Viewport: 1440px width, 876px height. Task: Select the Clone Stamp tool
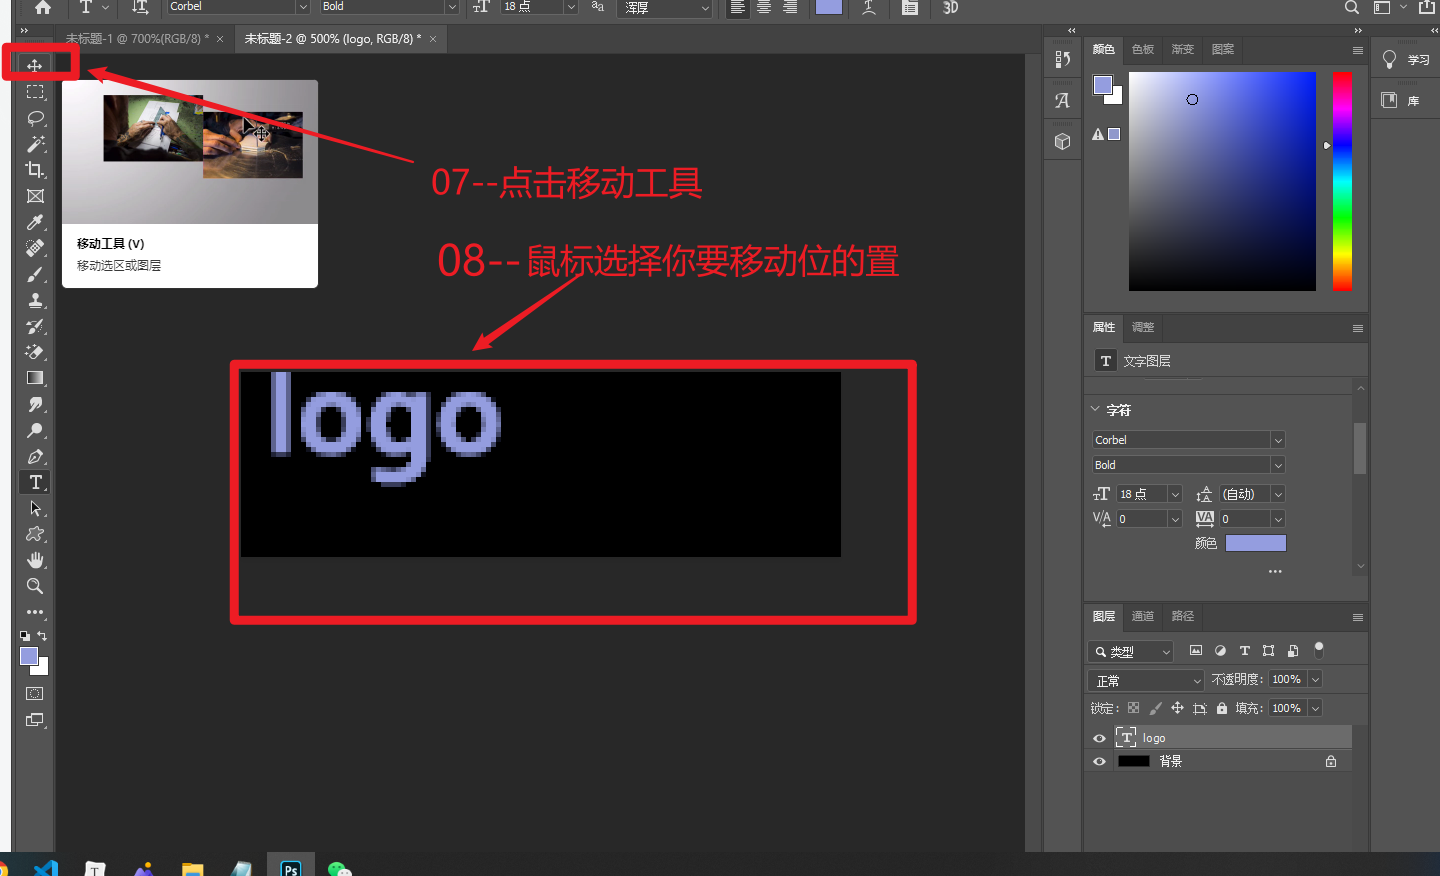point(35,300)
